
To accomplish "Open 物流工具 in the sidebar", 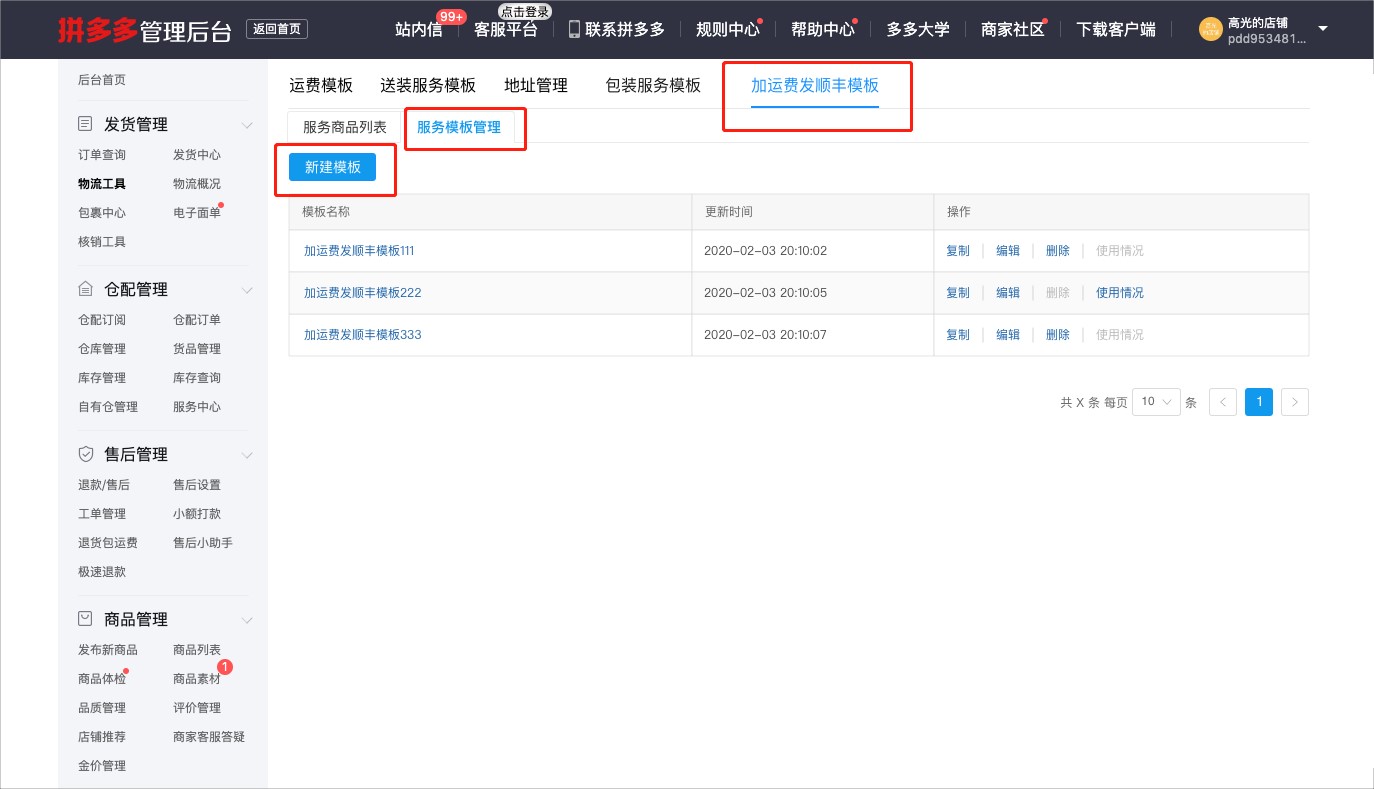I will click(x=102, y=184).
